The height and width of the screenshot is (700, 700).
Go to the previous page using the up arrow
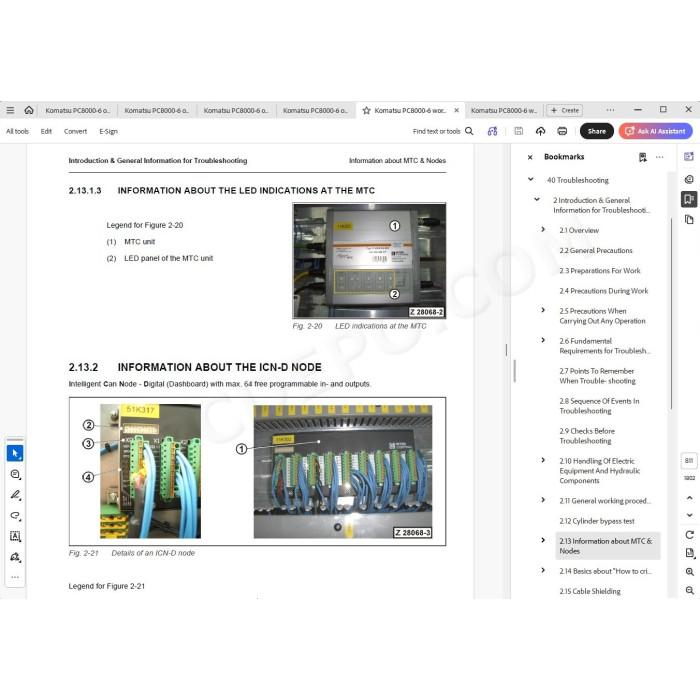[x=689, y=497]
